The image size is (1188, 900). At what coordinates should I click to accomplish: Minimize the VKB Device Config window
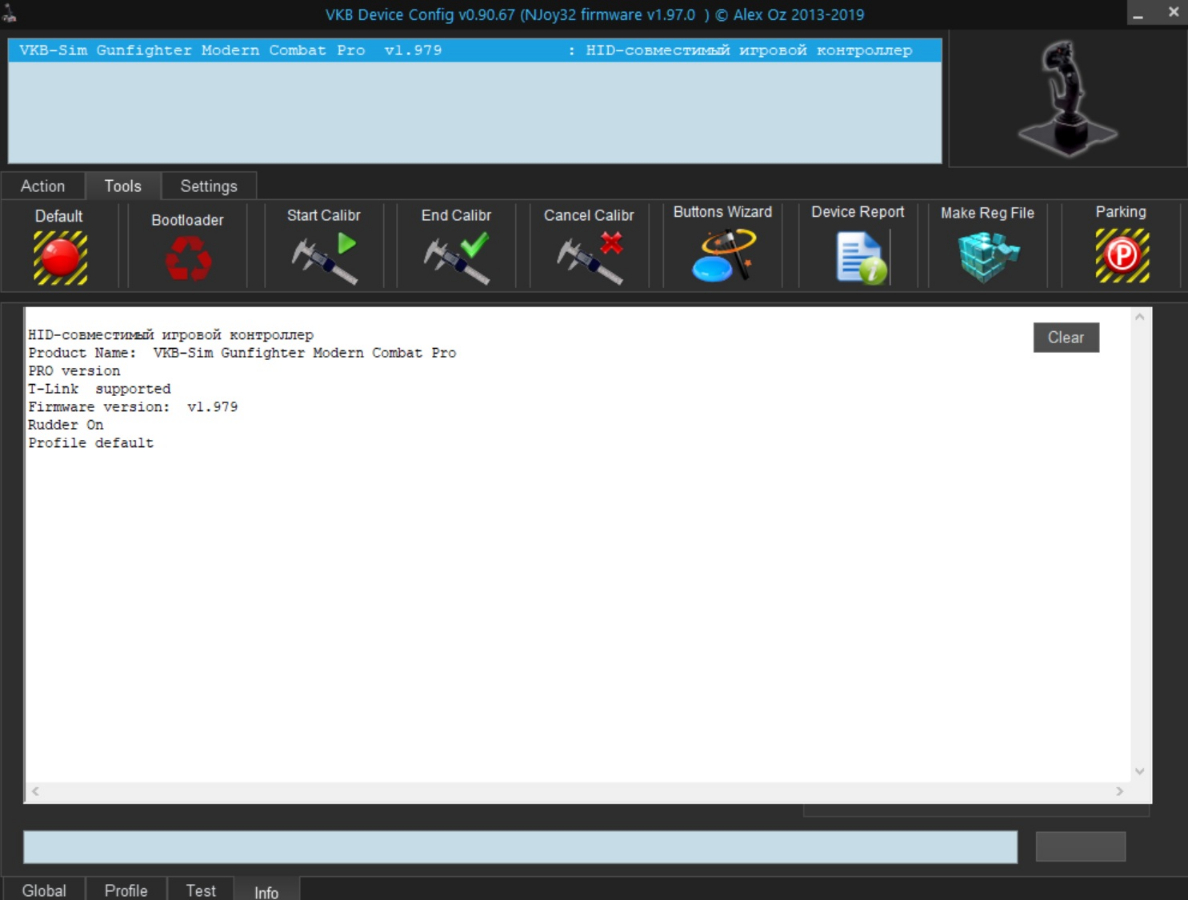[x=1138, y=14]
